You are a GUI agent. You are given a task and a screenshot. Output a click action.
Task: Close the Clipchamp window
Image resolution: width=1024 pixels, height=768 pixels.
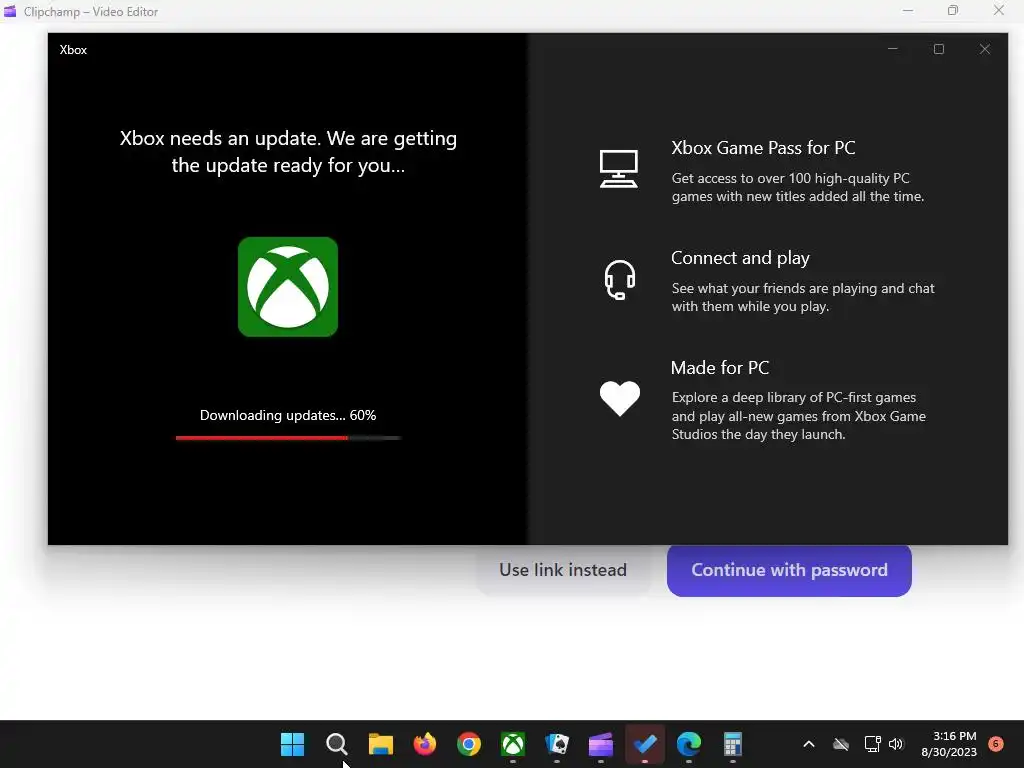[999, 10]
